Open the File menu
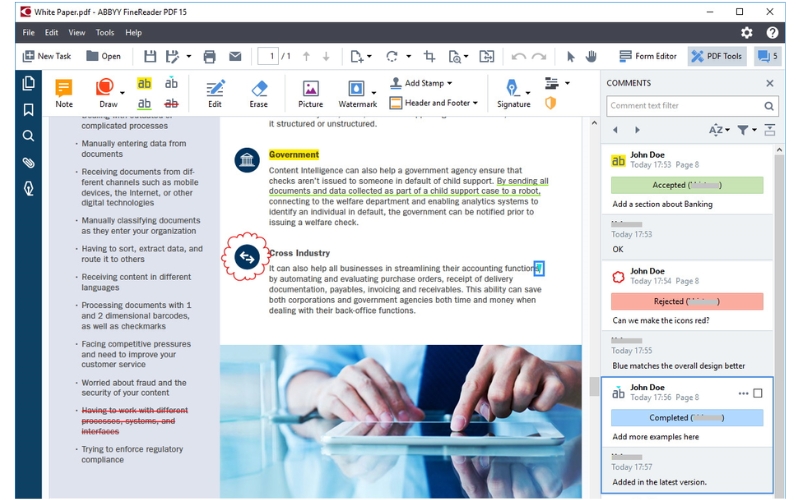The height and width of the screenshot is (500, 800). click(29, 33)
